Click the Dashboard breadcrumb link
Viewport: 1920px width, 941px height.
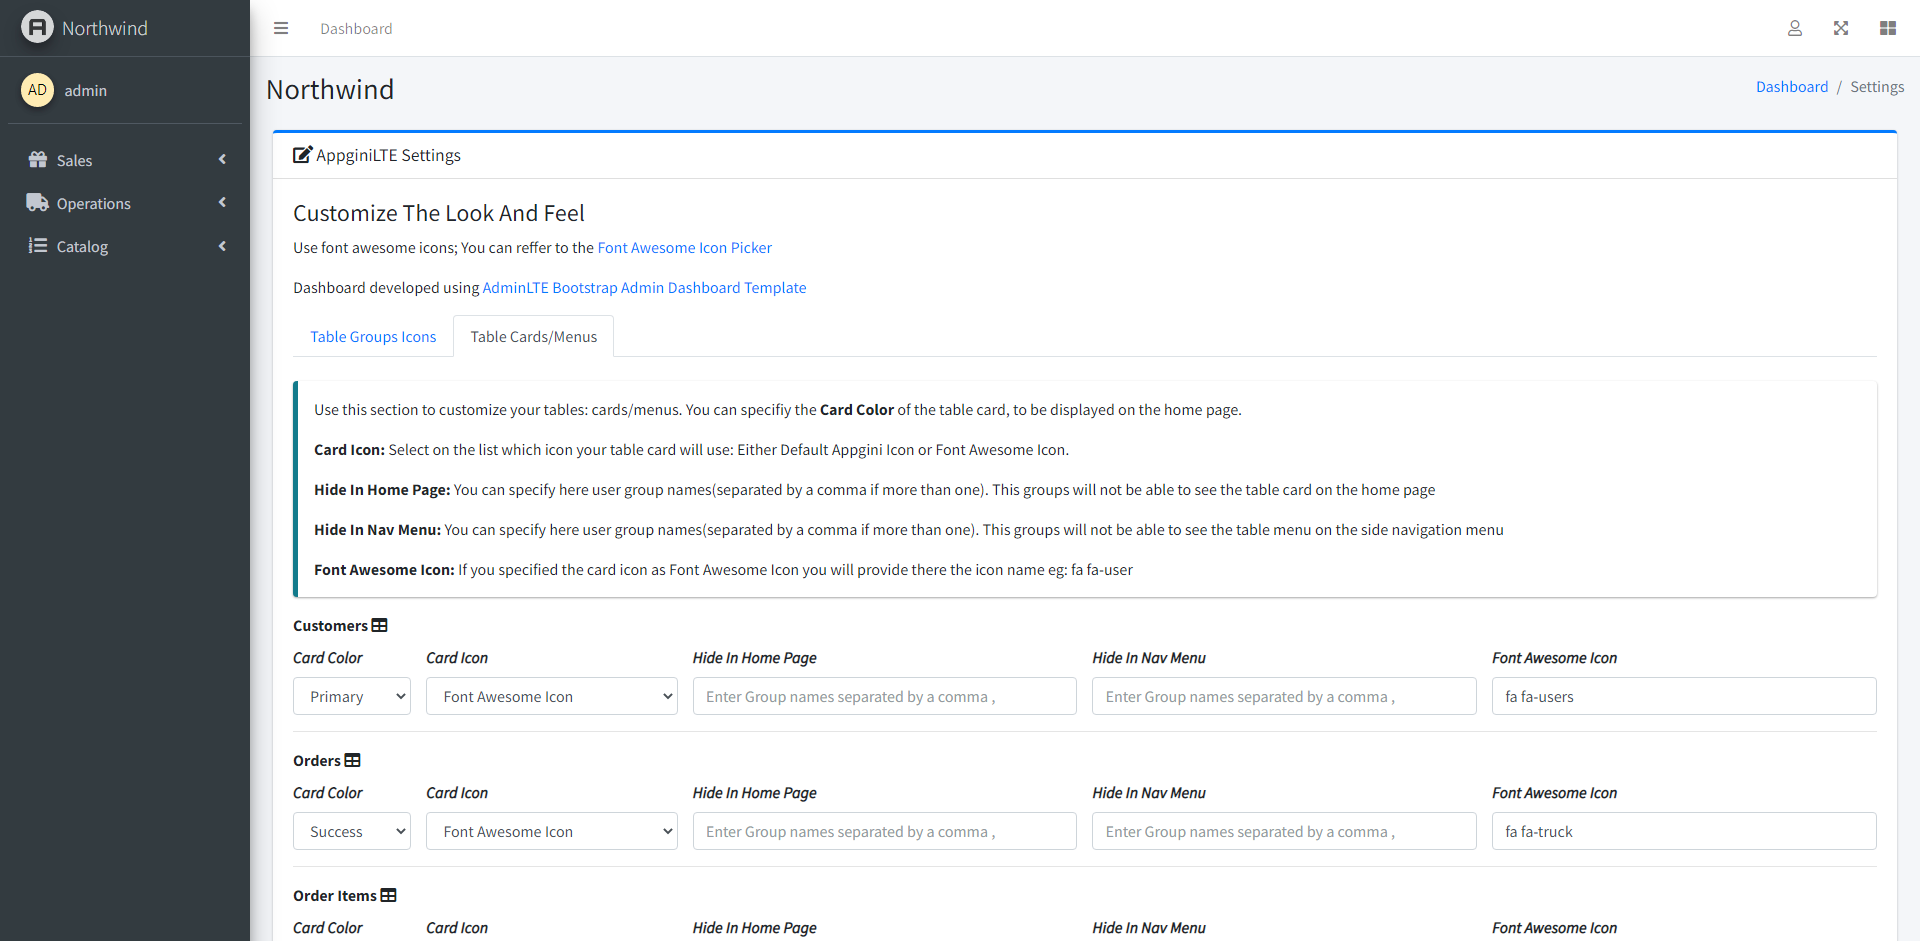[x=1792, y=86]
